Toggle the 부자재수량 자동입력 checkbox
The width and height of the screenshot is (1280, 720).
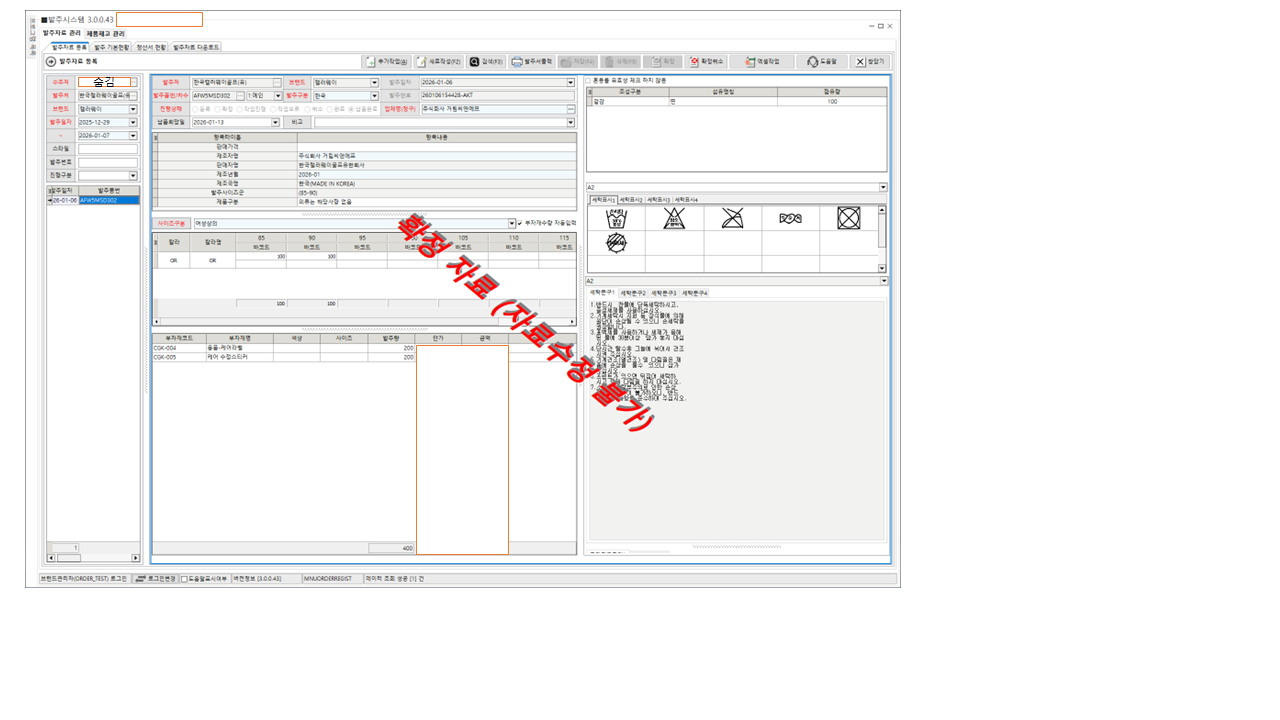[519, 223]
